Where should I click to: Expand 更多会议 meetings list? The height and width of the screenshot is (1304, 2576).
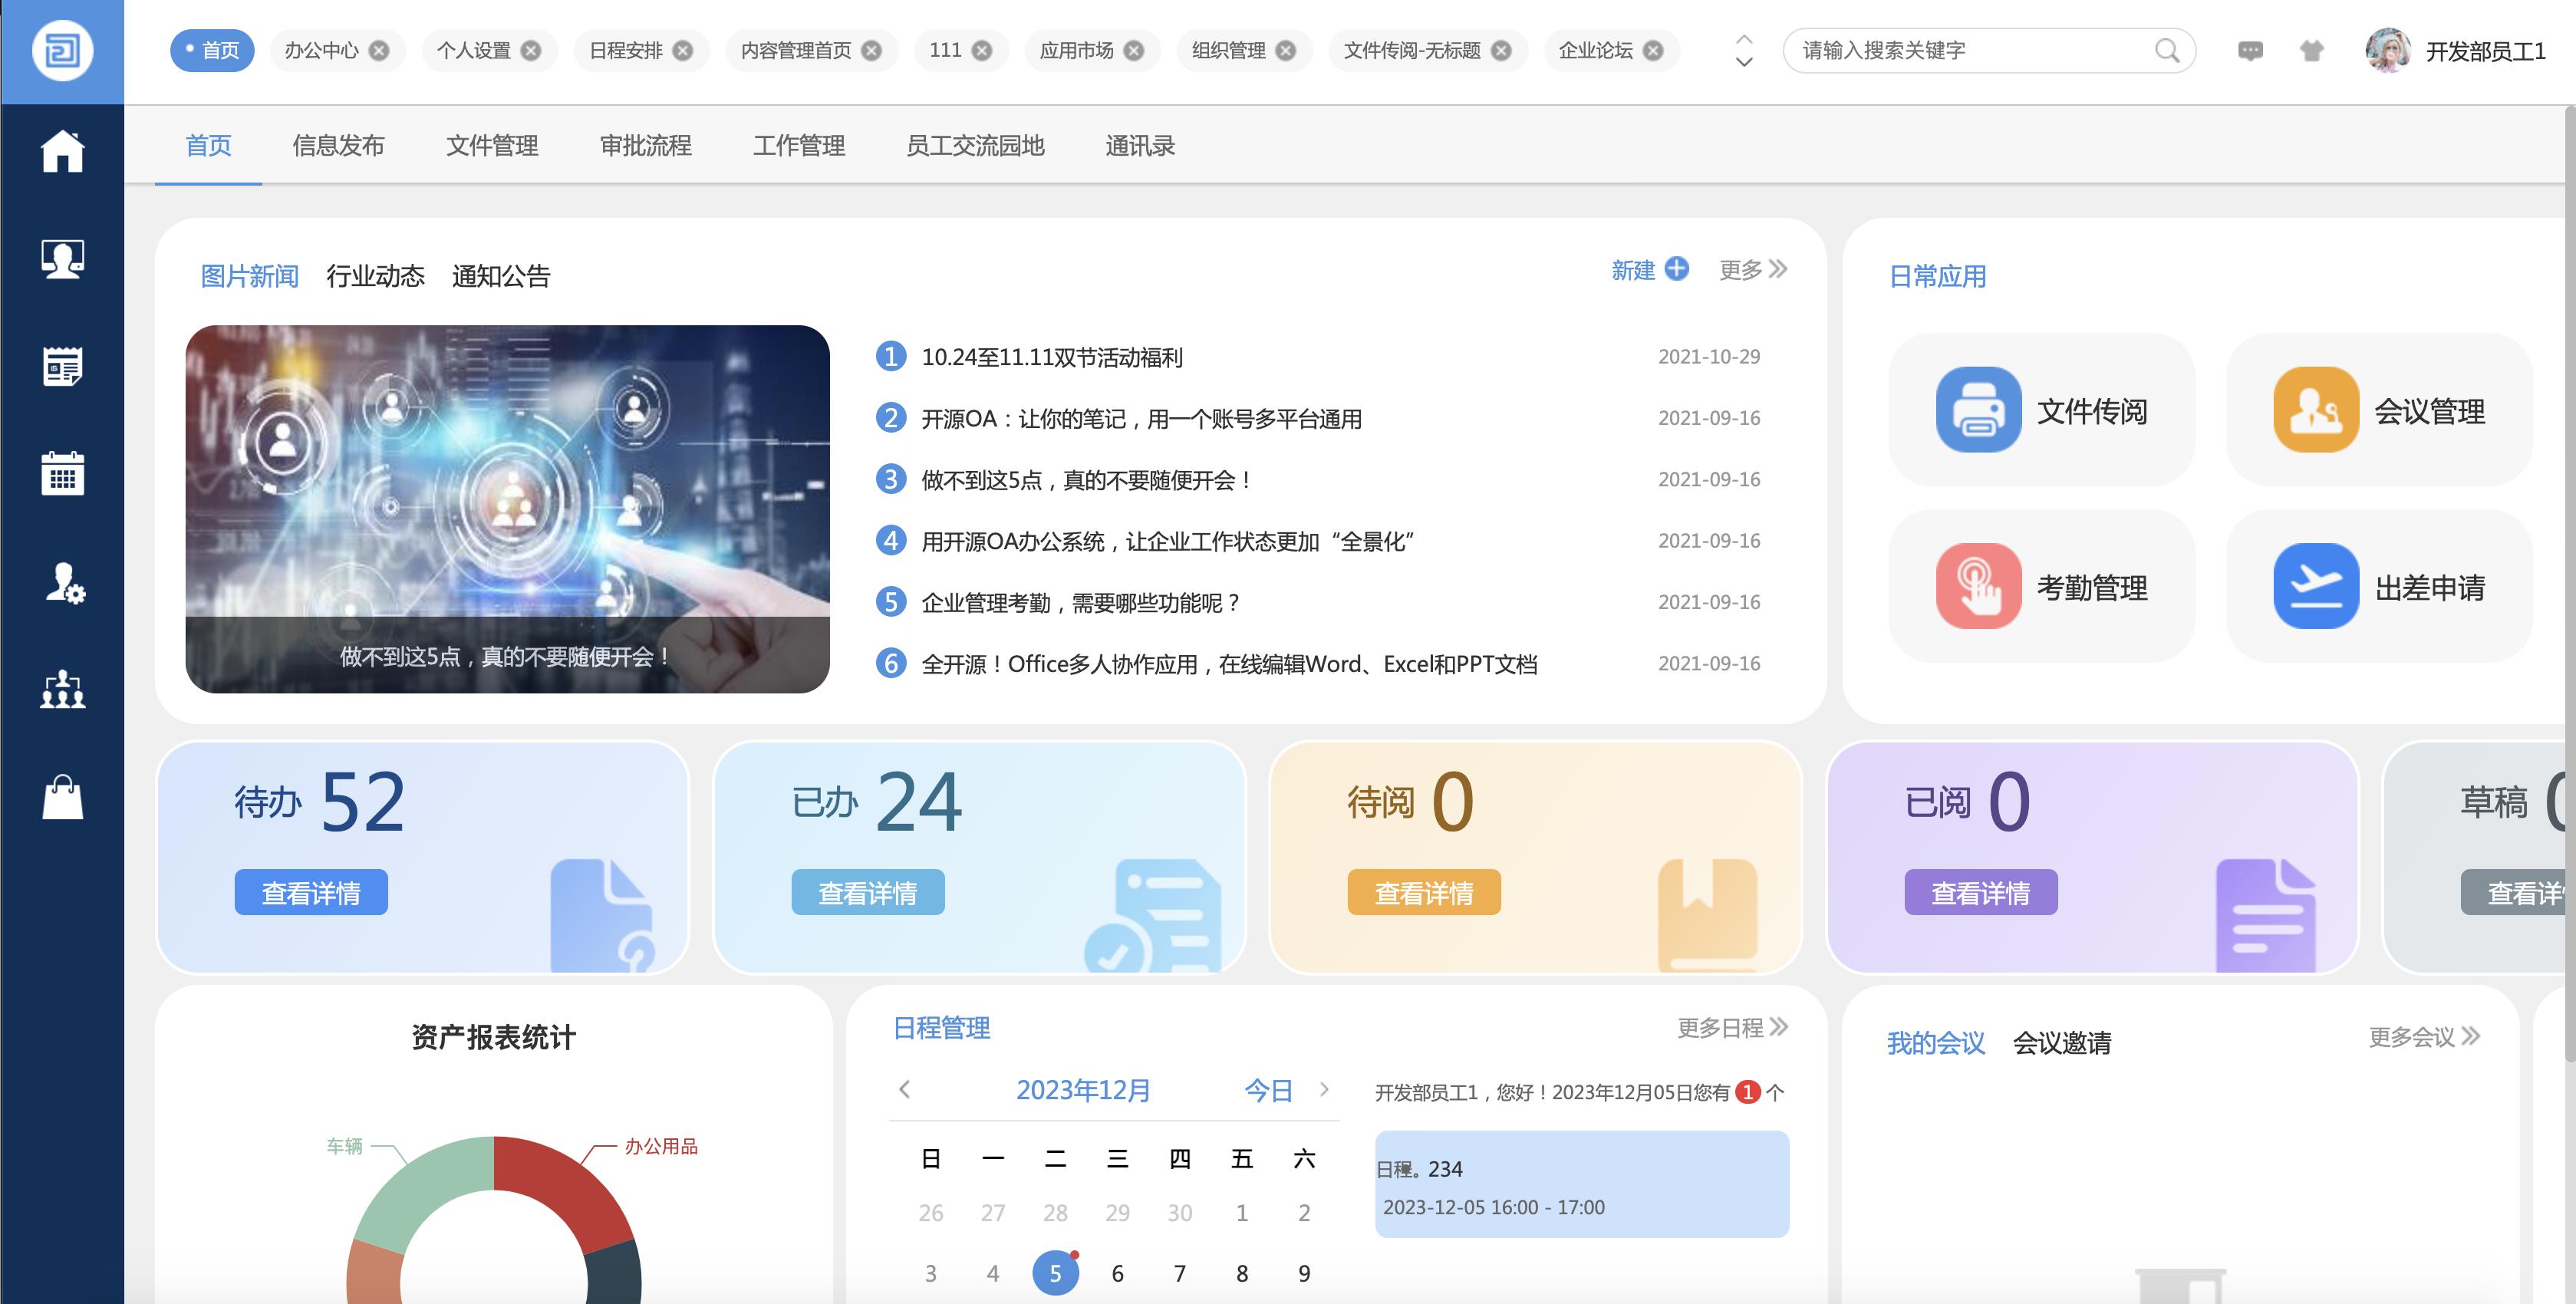click(2424, 1036)
